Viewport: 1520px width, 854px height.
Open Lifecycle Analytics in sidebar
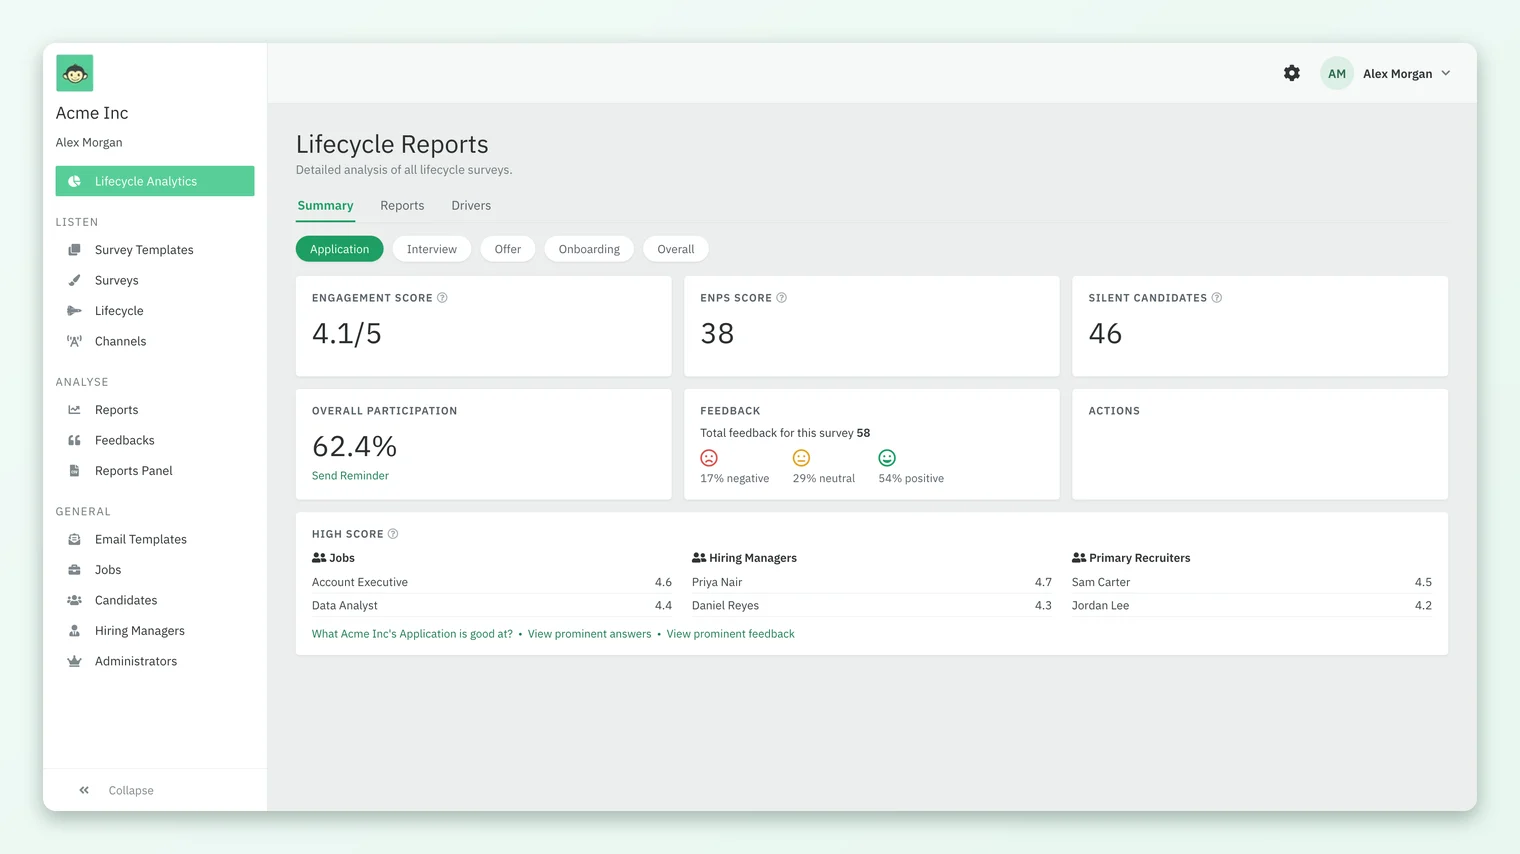[x=155, y=181]
